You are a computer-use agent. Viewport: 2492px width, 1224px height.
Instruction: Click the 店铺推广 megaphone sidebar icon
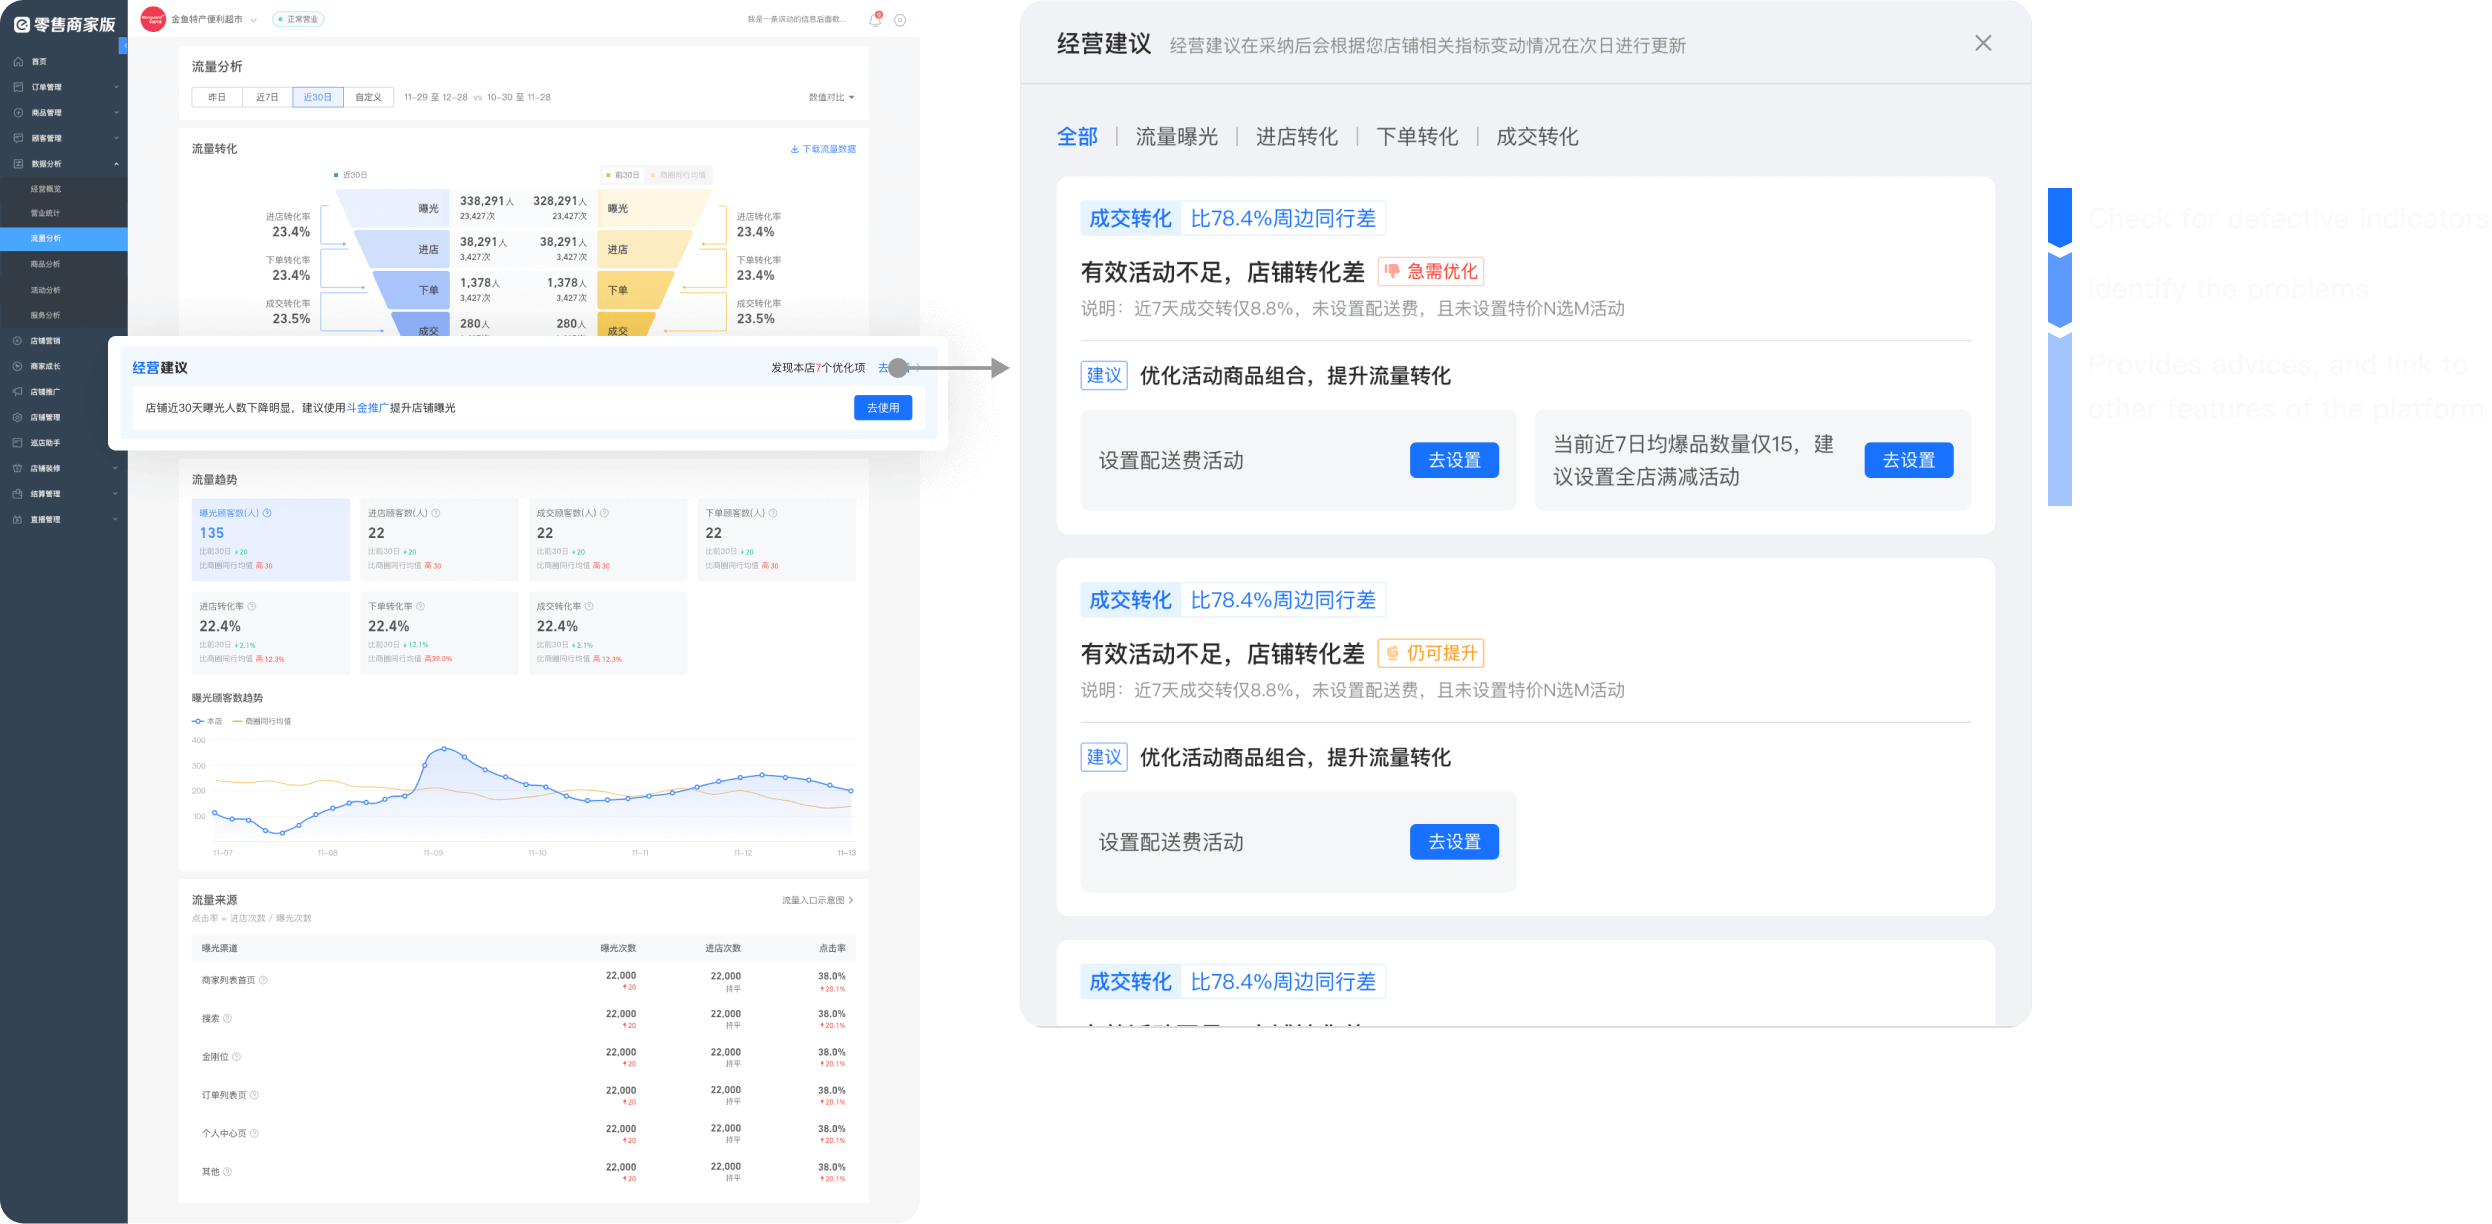coord(18,392)
